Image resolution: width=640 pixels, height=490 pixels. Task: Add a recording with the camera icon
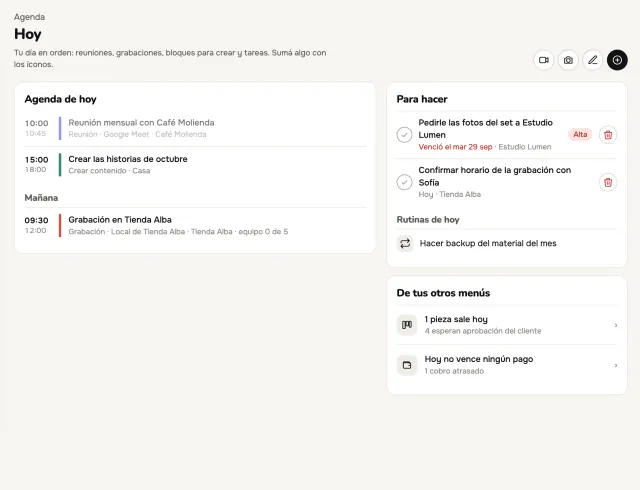[x=568, y=60]
